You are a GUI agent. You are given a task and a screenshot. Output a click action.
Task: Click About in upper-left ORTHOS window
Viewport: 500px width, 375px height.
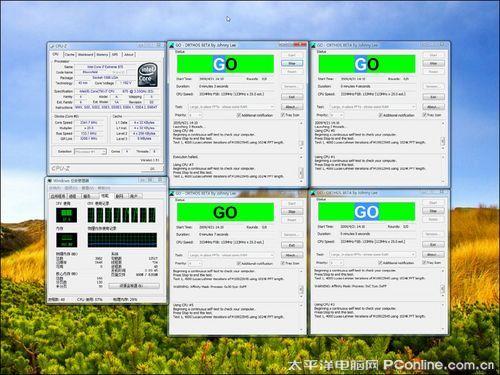pyautogui.click(x=292, y=107)
